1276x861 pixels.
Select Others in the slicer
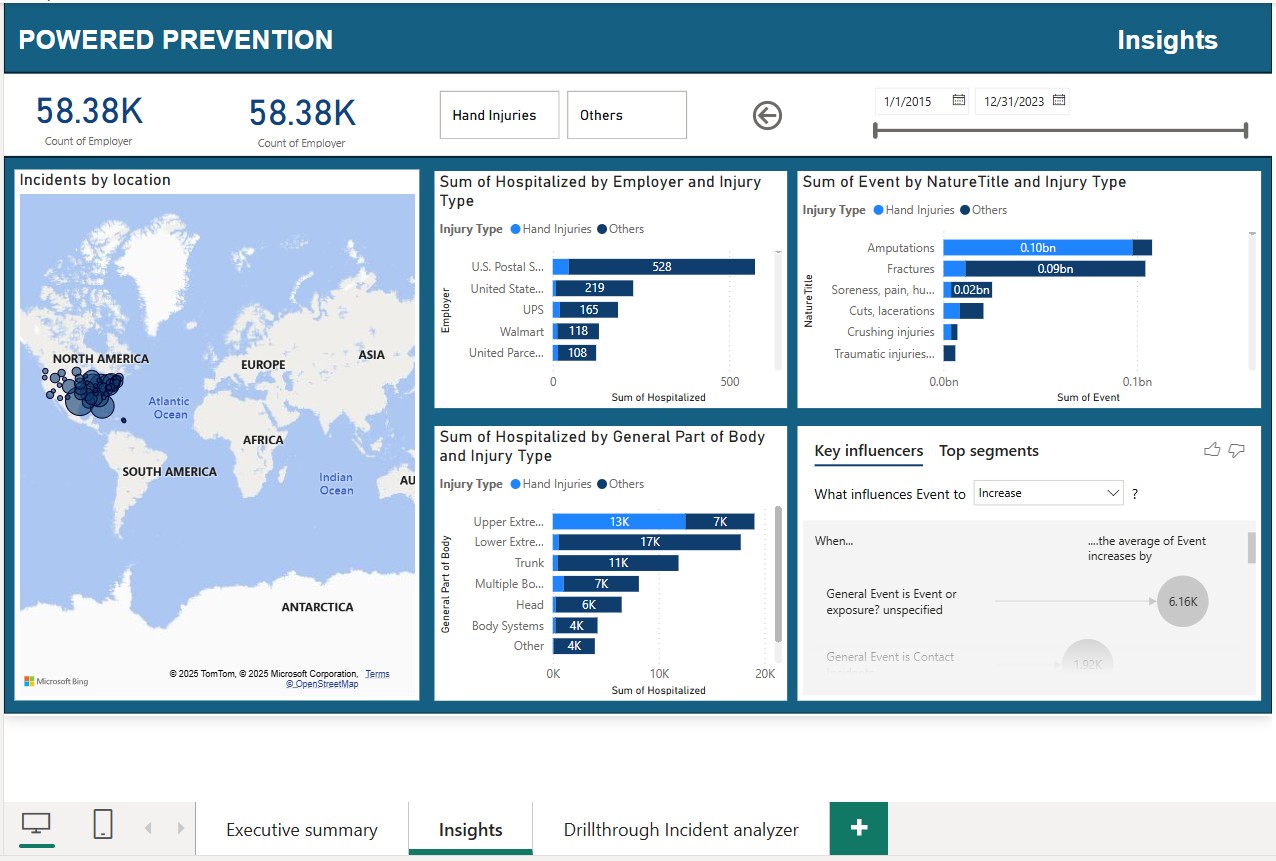tap(626, 115)
